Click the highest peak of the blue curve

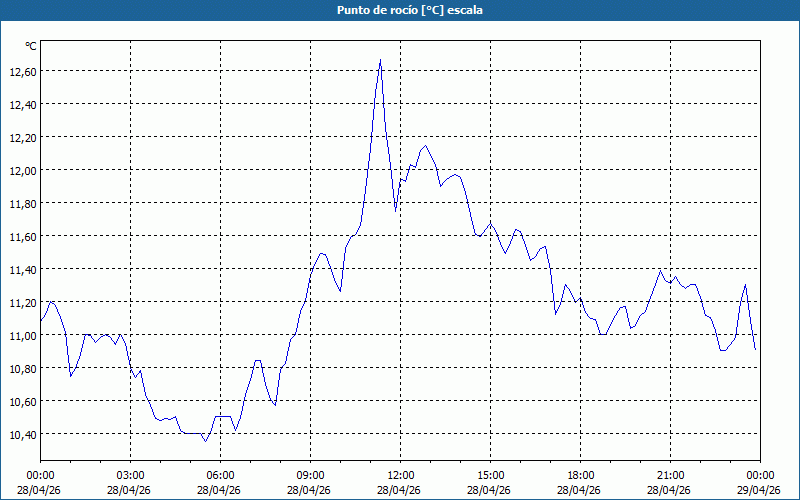380,60
